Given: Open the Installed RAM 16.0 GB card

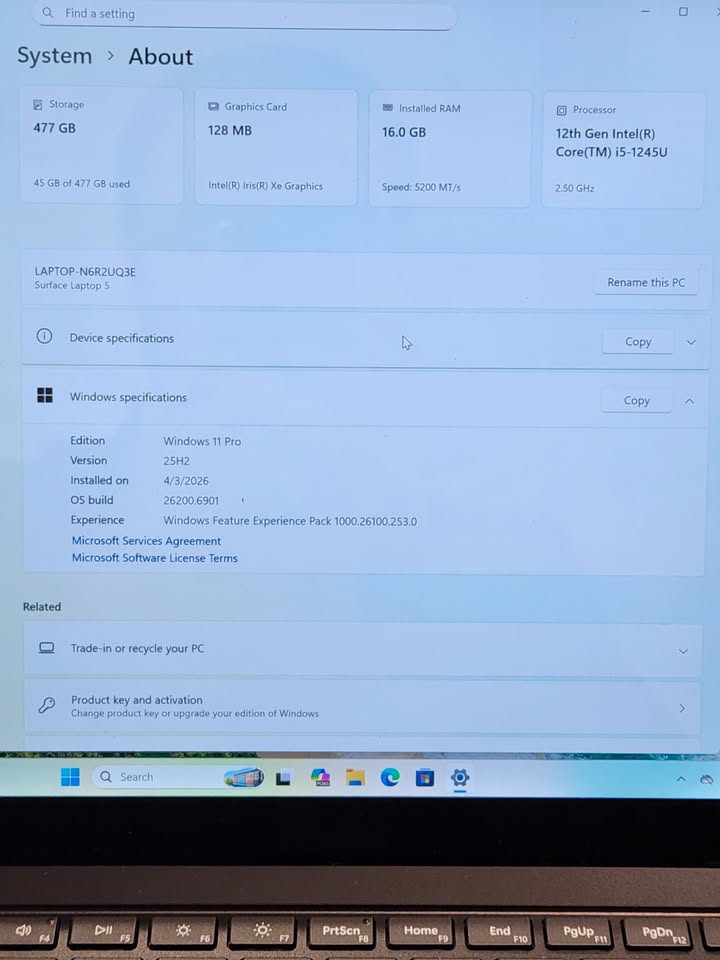Looking at the screenshot, I should tap(450, 149).
